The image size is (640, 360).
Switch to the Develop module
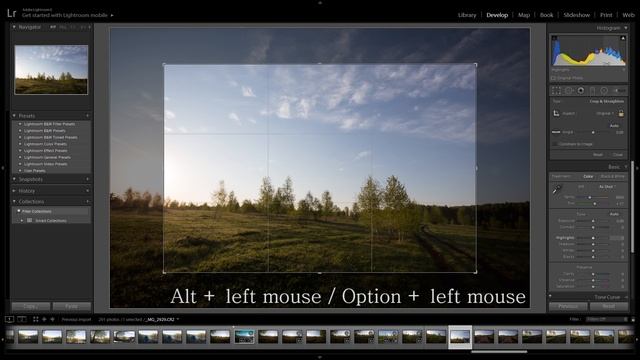click(x=497, y=15)
